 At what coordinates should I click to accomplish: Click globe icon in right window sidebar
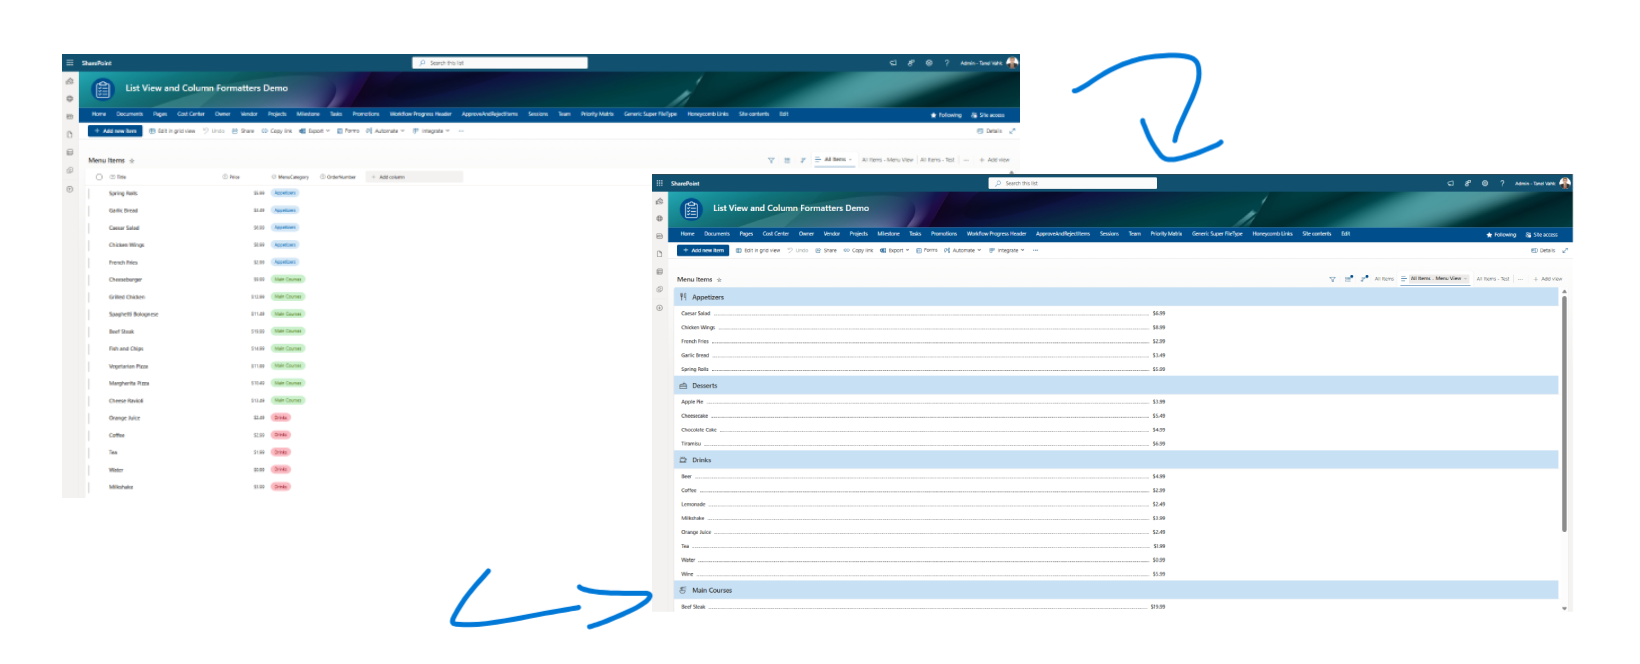click(x=659, y=218)
